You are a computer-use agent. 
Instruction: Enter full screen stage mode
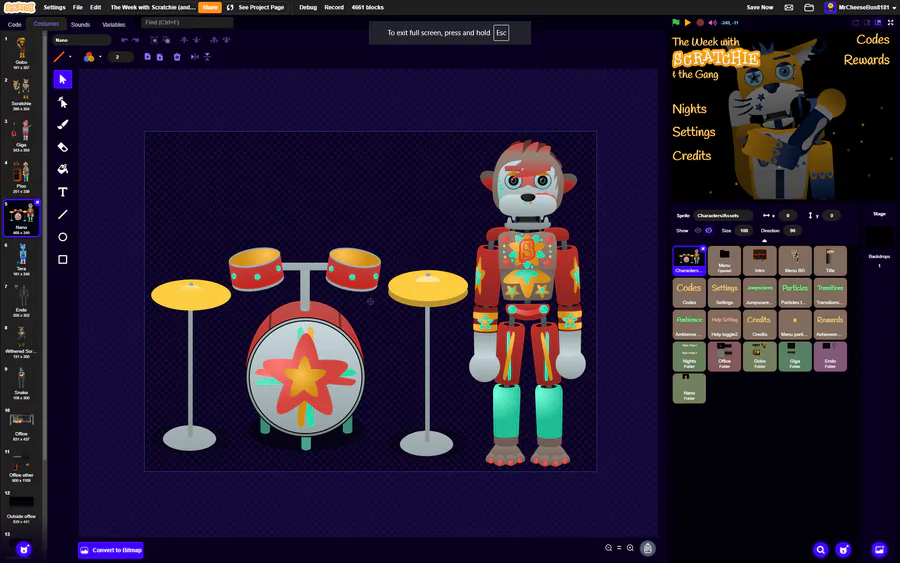tap(891, 23)
